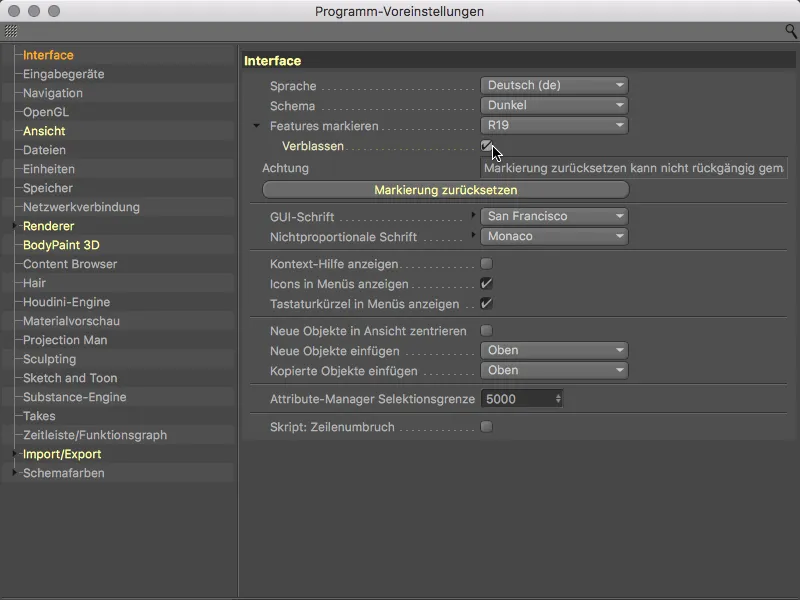
Task: Select Netzwerkverbindung in the sidebar
Action: click(x=81, y=207)
